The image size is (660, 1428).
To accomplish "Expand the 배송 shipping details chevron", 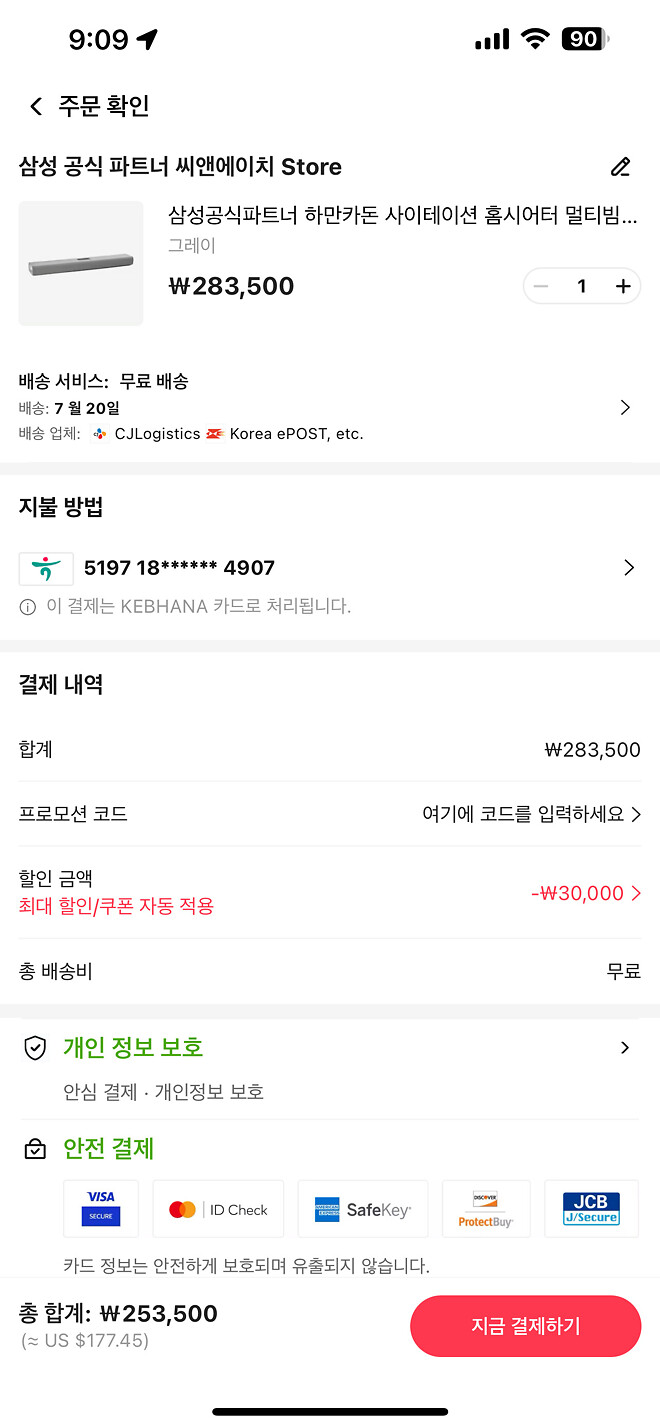I will (625, 407).
